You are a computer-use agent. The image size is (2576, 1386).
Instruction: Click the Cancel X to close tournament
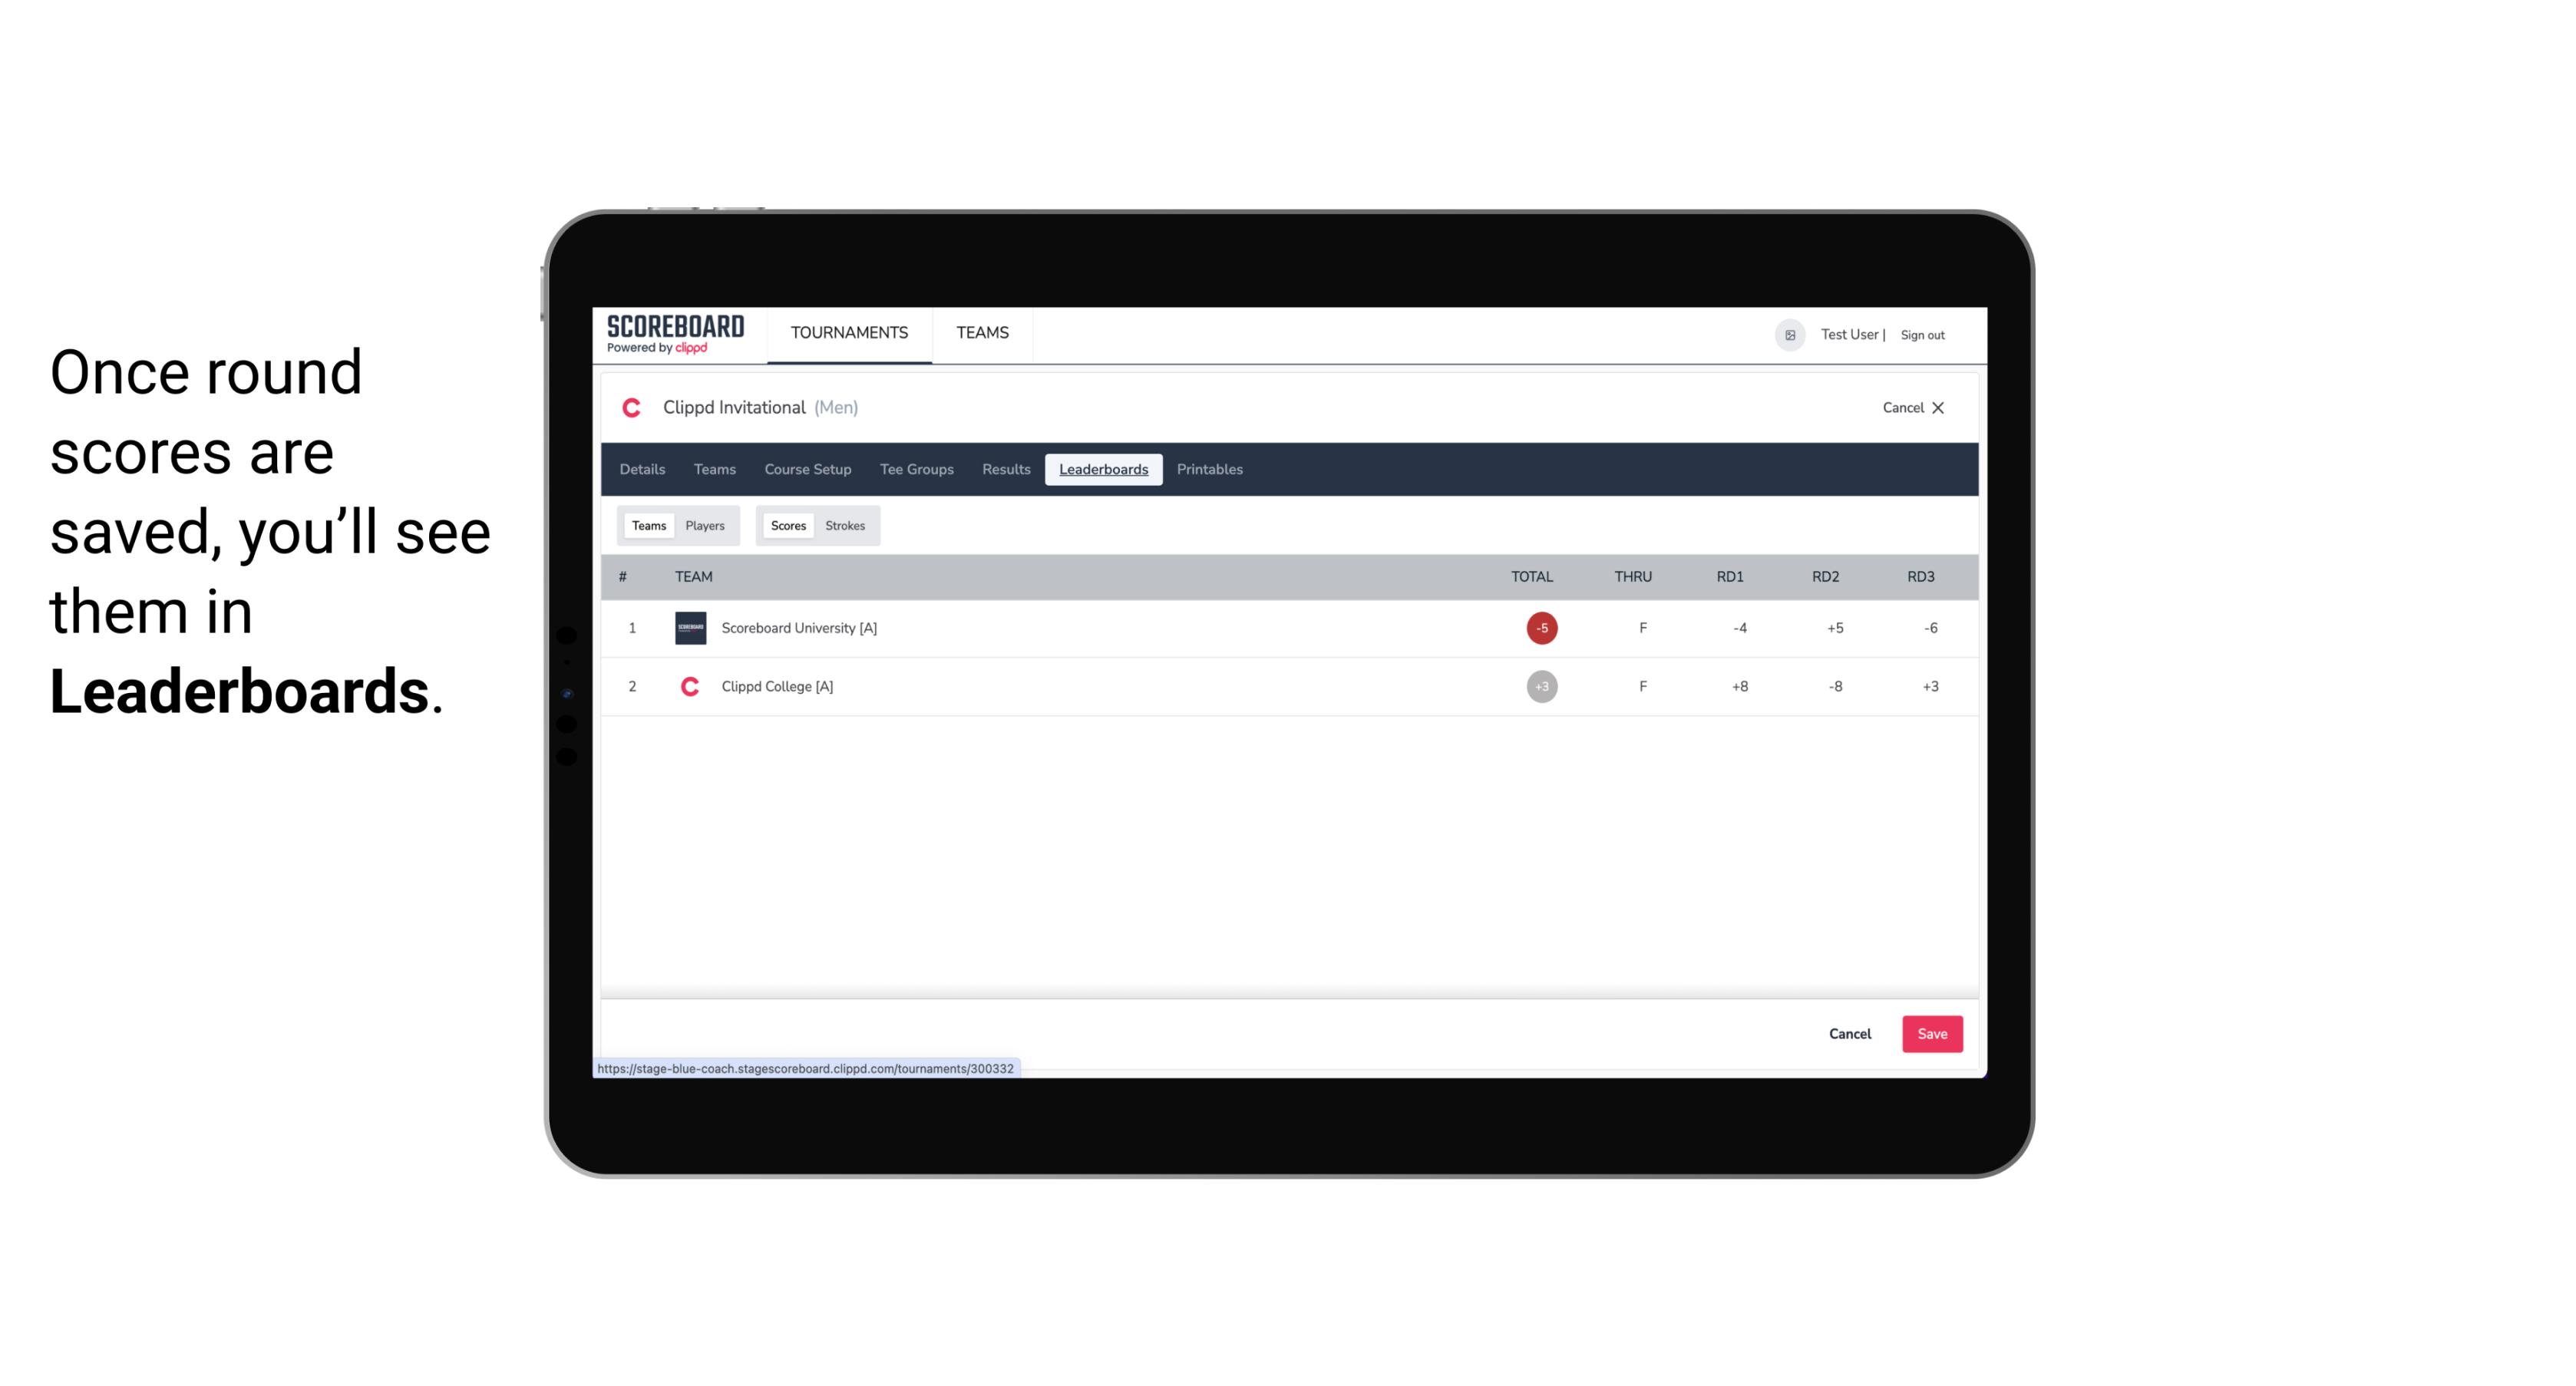coord(1912,406)
